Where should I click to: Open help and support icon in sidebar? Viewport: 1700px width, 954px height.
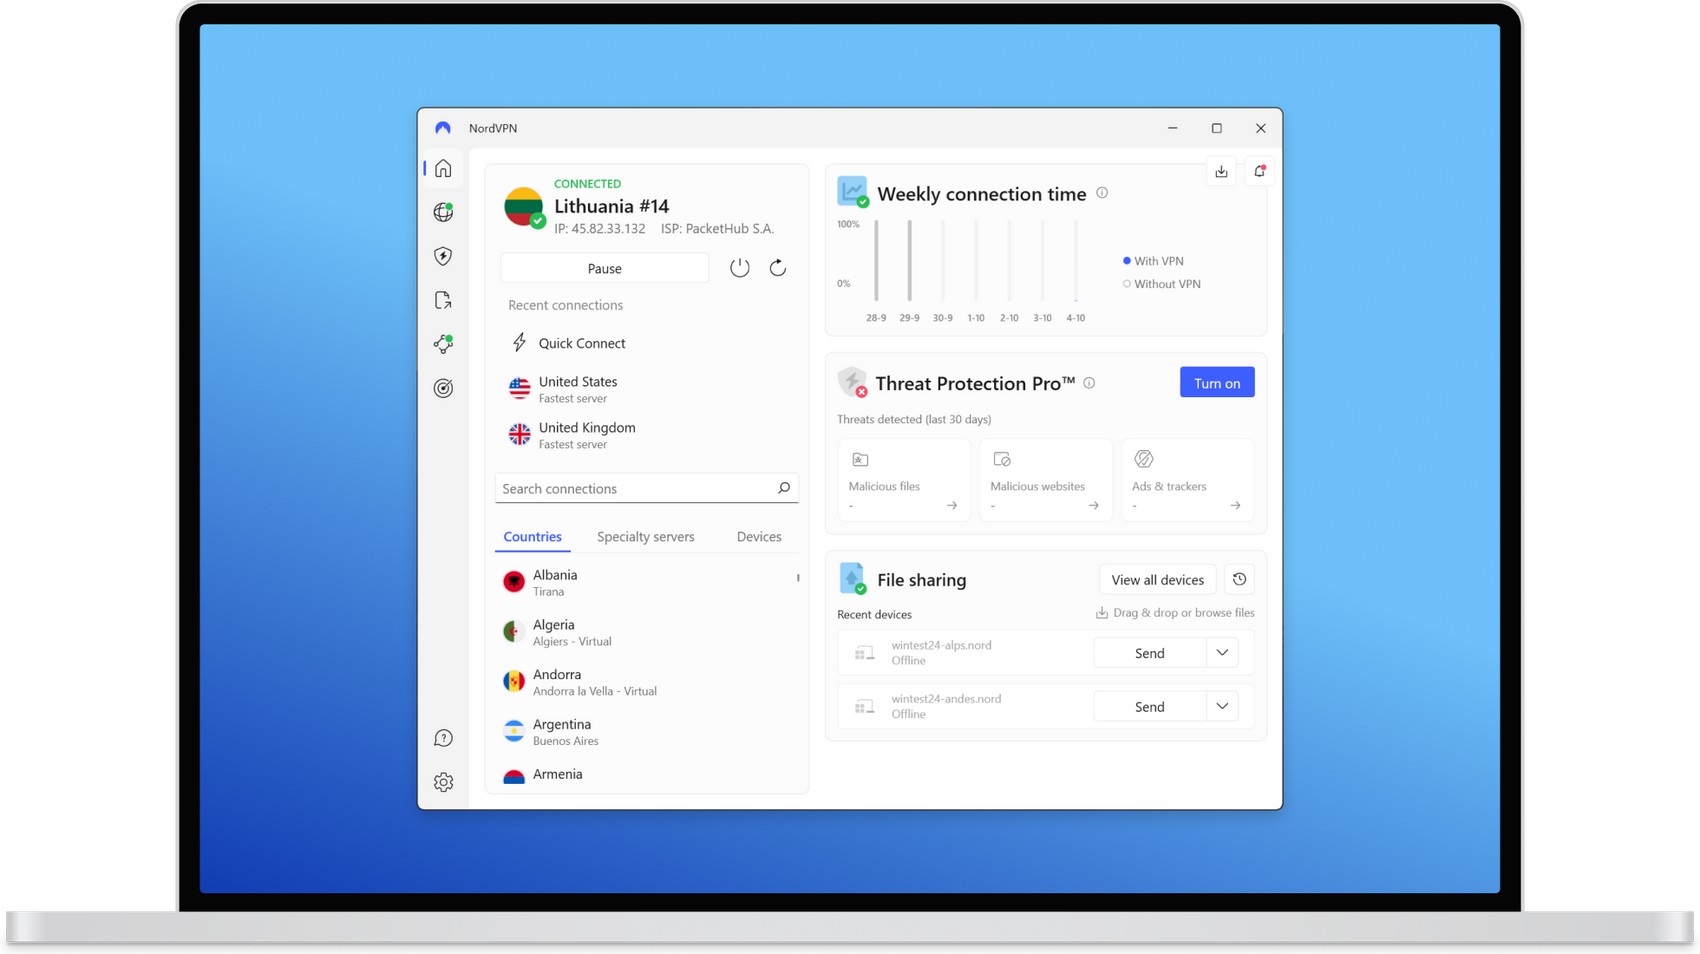coord(443,738)
